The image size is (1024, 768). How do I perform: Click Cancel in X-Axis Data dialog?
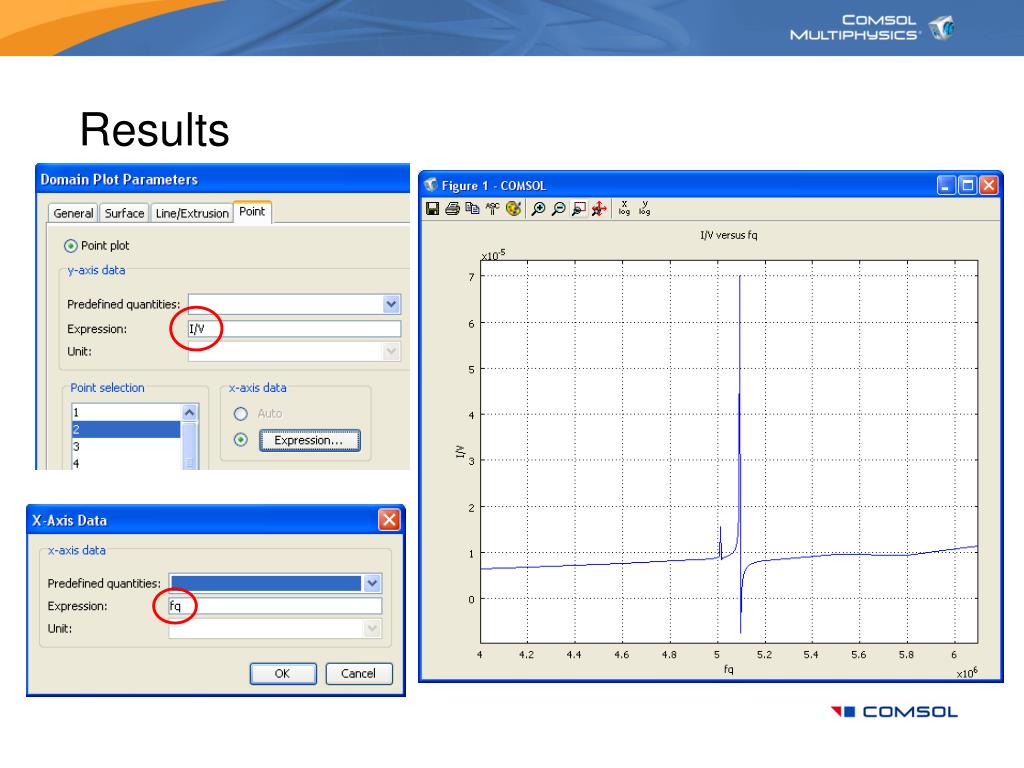(x=359, y=673)
